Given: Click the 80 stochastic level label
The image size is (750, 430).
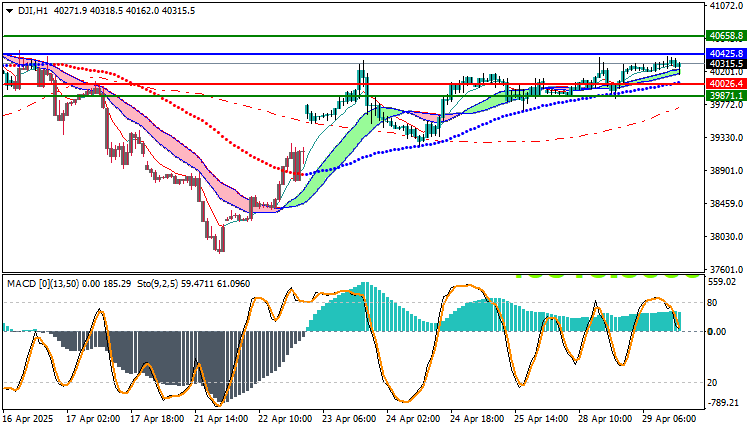Looking at the screenshot, I should [712, 303].
